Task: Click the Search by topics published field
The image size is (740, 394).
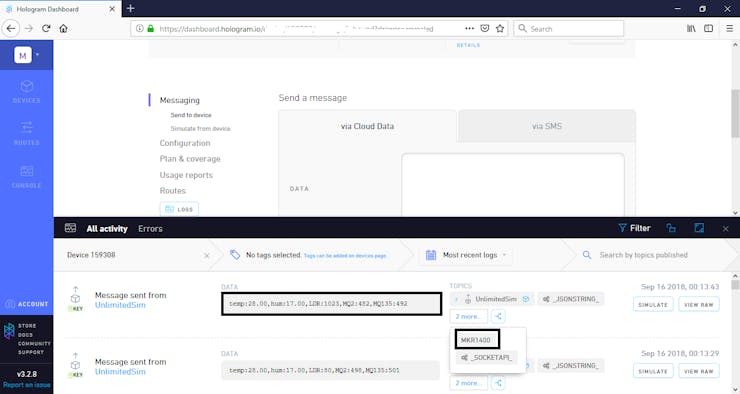Action: point(643,255)
